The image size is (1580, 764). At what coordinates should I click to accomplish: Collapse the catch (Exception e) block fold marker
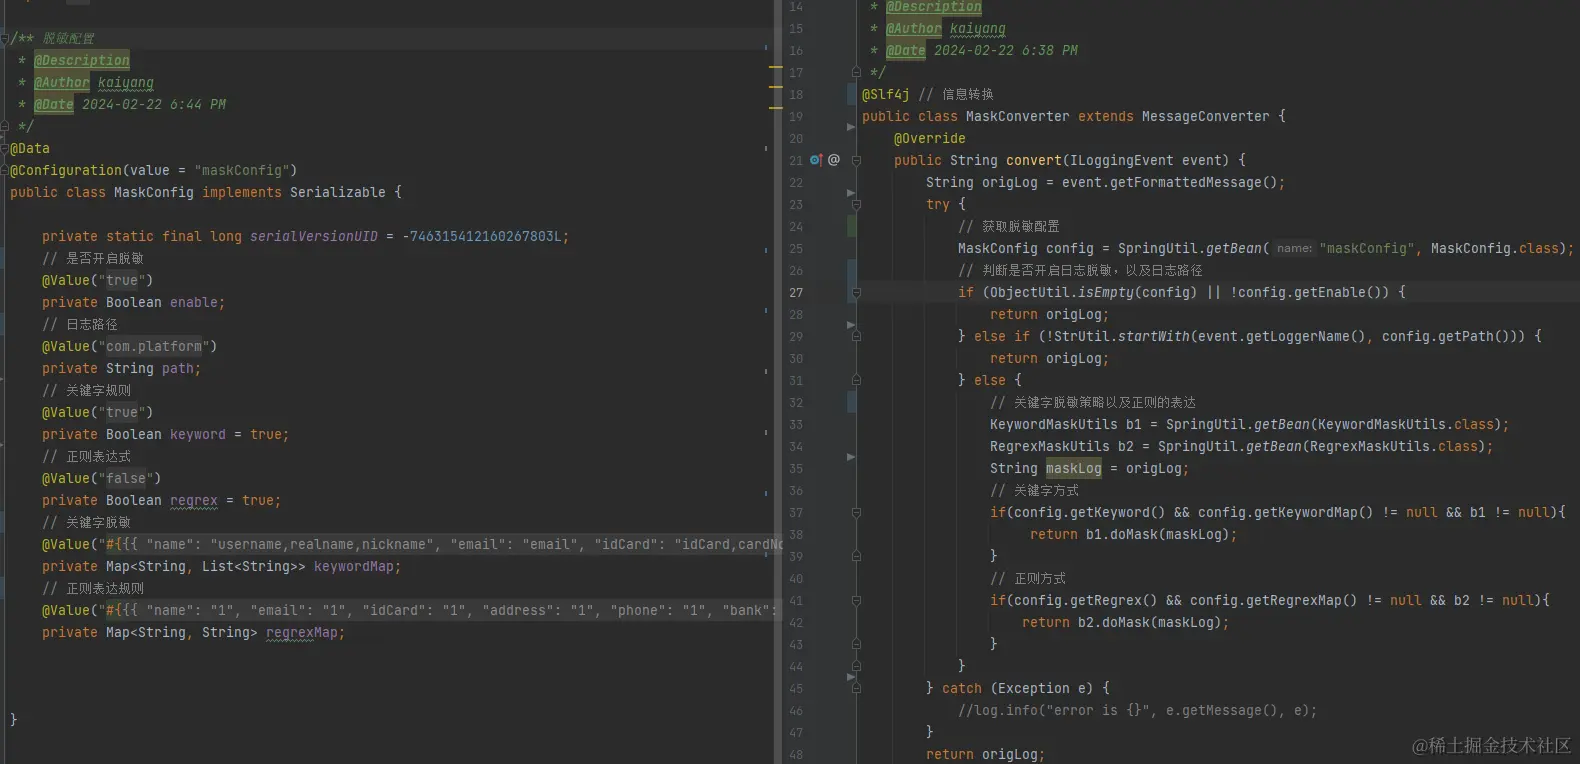coord(856,688)
